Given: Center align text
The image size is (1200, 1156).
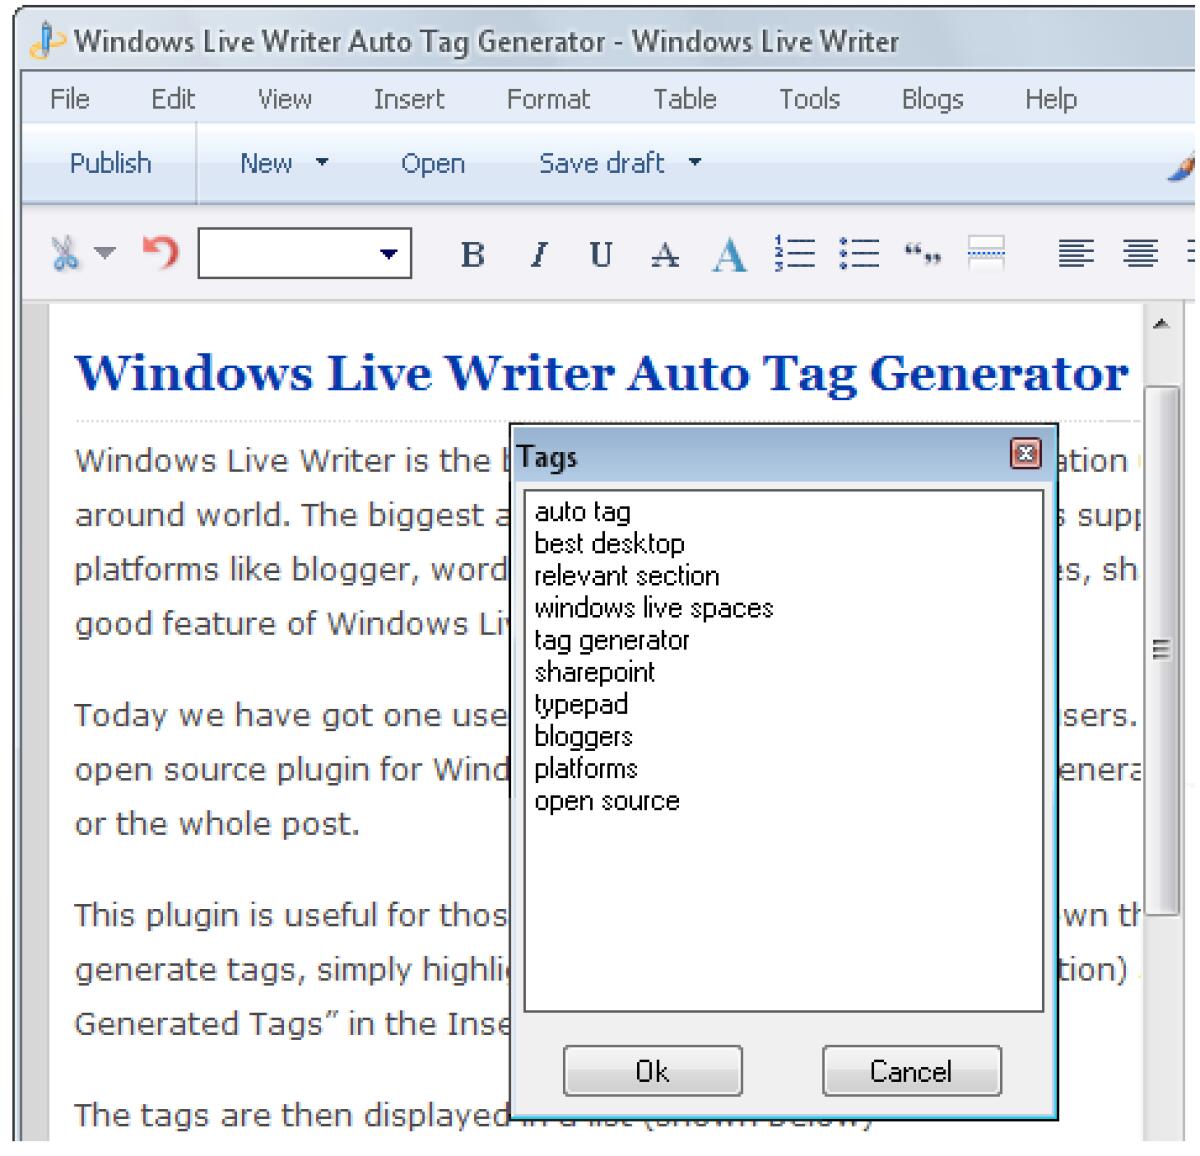Looking at the screenshot, I should click(1140, 254).
